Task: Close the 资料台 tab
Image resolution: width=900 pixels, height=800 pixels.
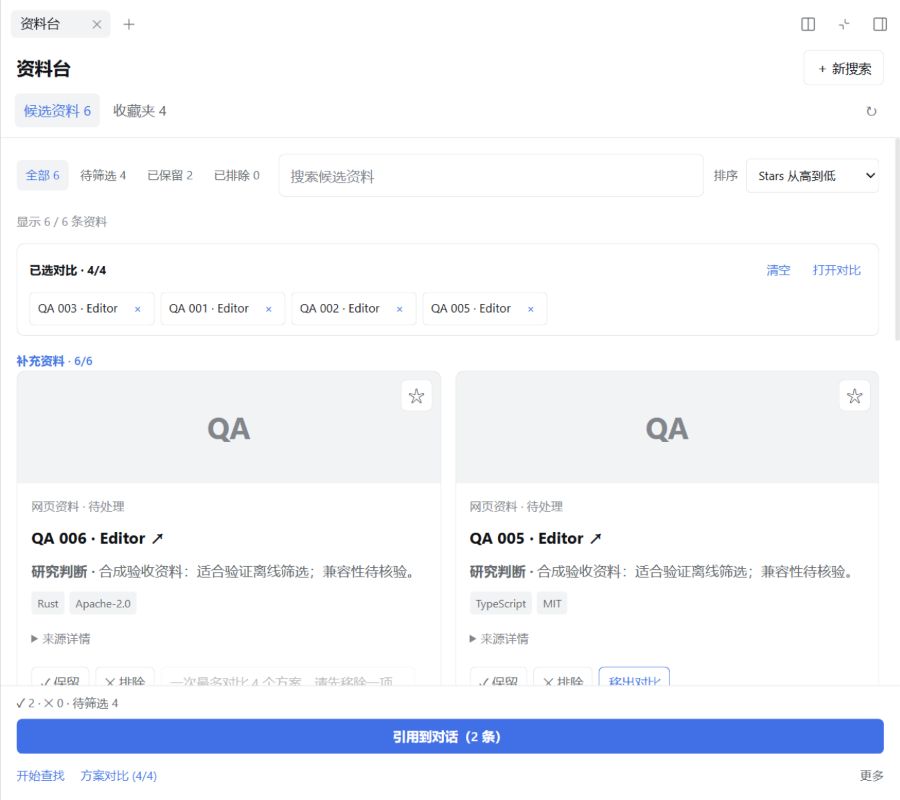Action: (x=96, y=24)
